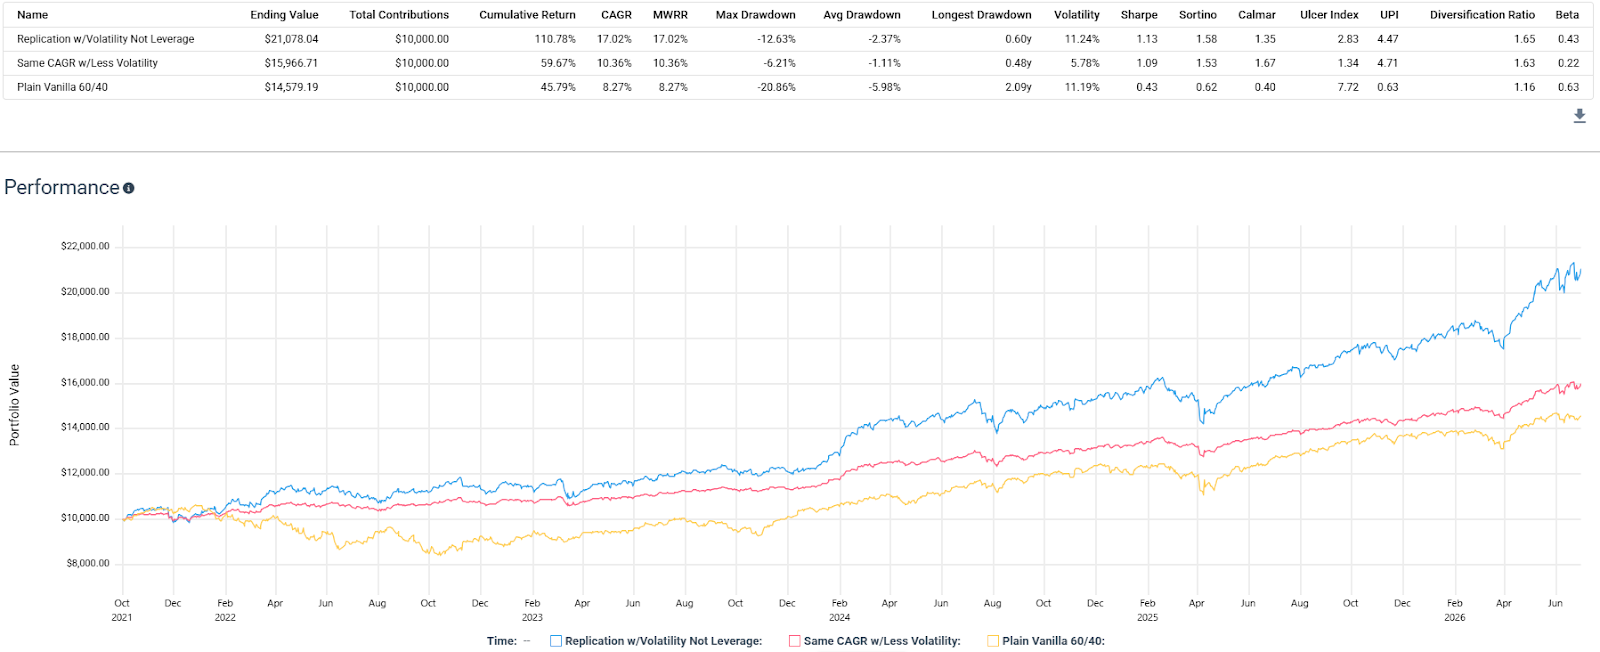The width and height of the screenshot is (1600, 652).
Task: Click Sortino column header
Action: pyautogui.click(x=1198, y=15)
